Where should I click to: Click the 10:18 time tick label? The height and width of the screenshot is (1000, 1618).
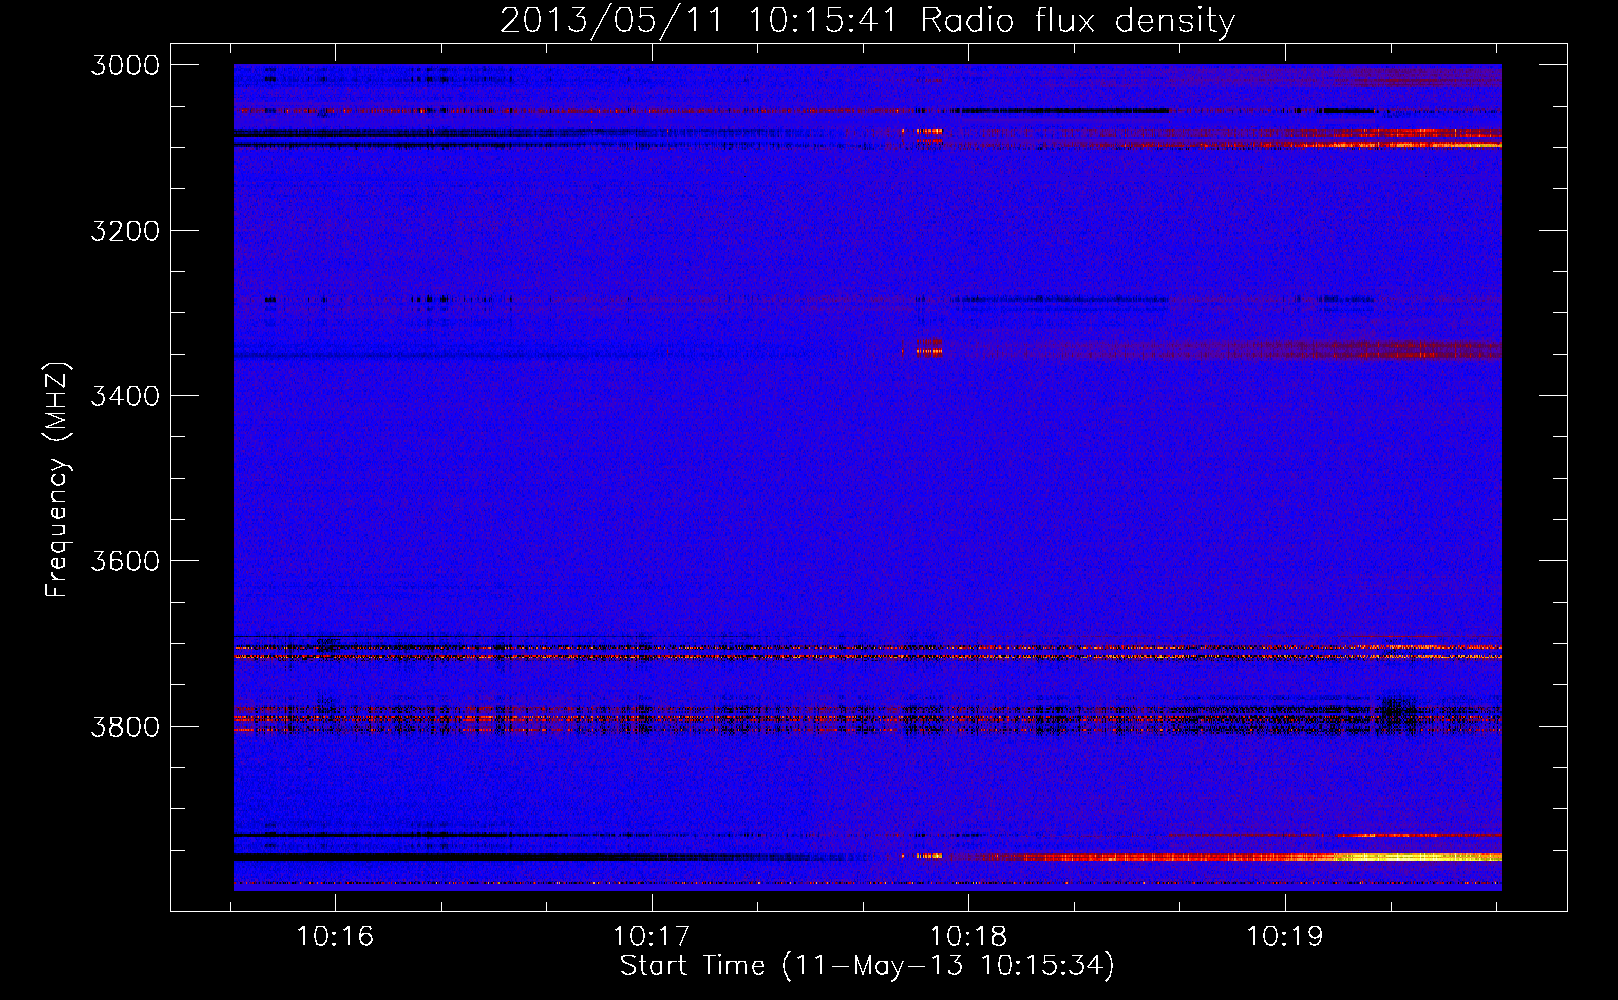[968, 936]
